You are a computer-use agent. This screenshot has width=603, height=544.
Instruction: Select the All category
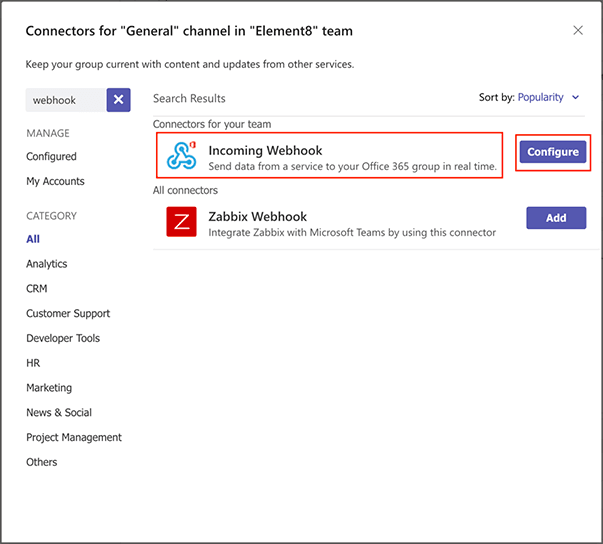(33, 239)
